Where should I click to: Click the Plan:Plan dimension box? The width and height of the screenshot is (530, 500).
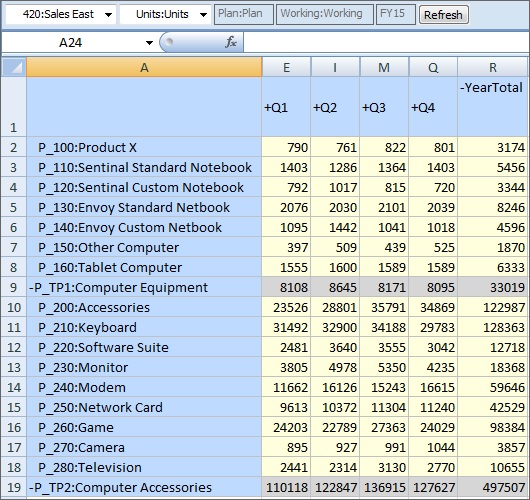point(243,15)
